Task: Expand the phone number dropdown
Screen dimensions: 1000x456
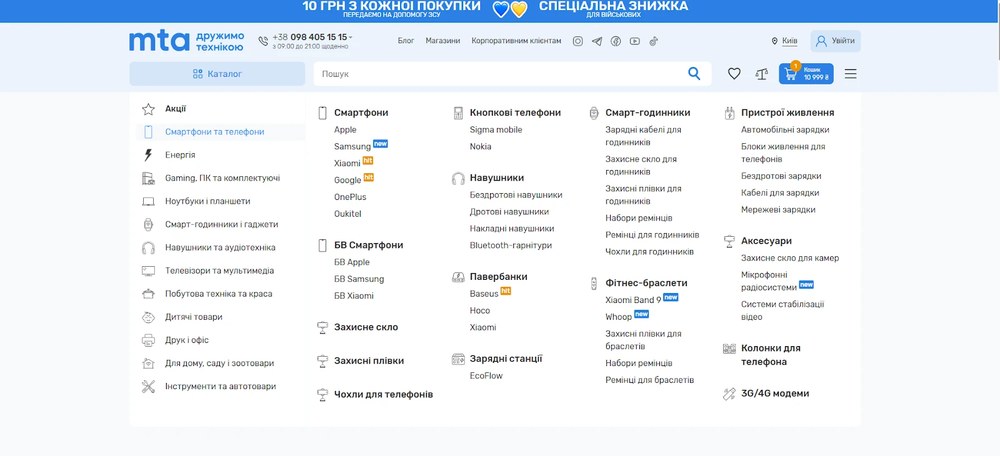Action: pos(350,37)
